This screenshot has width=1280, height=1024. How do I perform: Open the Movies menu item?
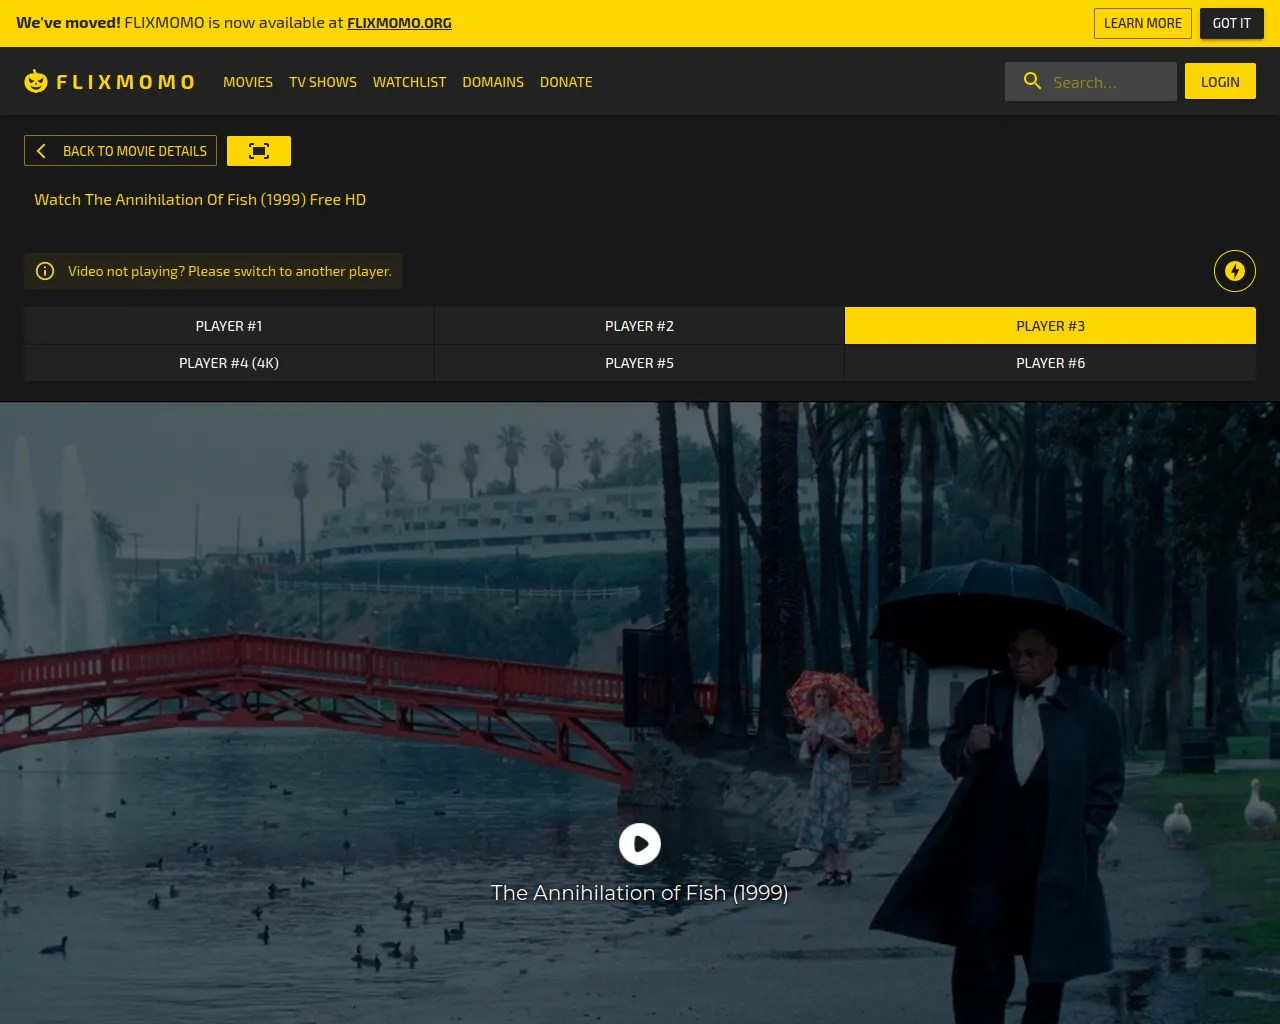(x=248, y=82)
